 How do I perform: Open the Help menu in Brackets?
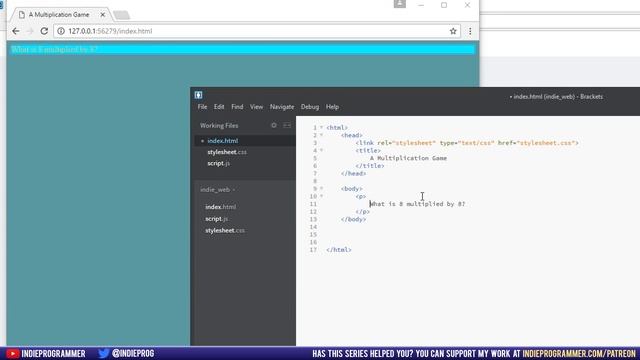pos(332,107)
